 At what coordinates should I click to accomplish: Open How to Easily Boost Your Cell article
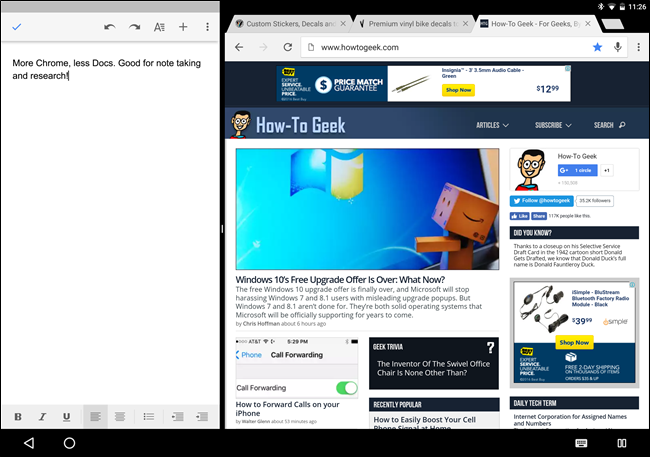click(424, 423)
